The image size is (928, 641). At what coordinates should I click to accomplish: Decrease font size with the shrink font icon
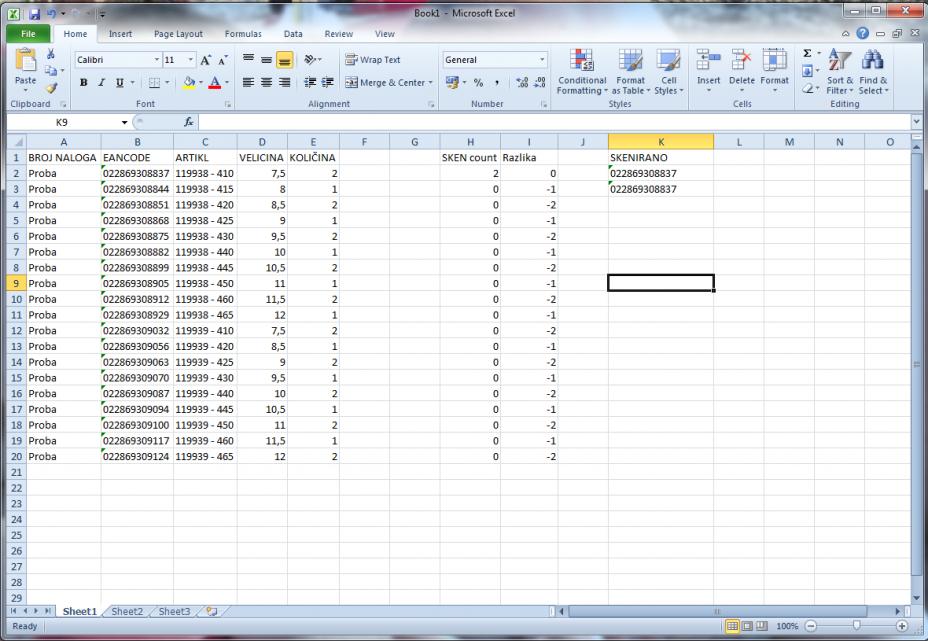(x=223, y=60)
